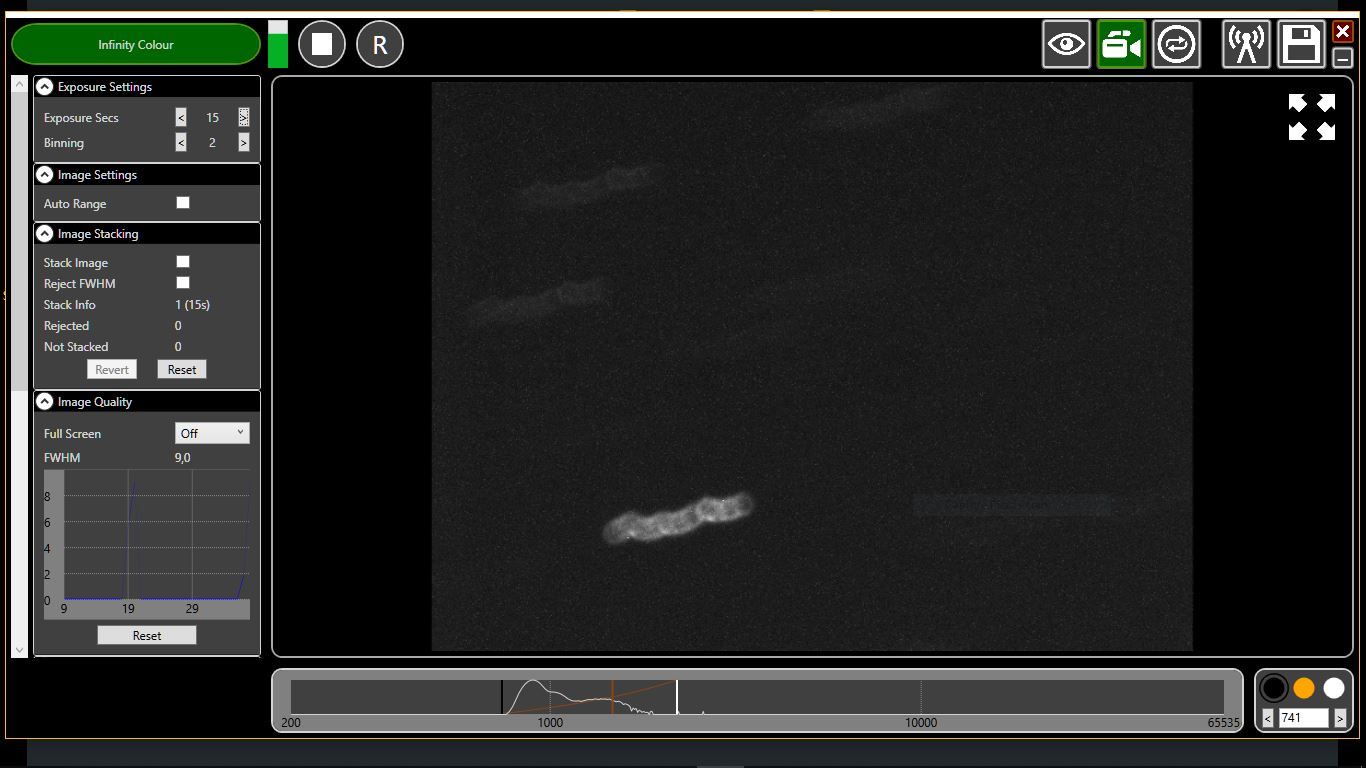Click the Exposure Secs value 15
Screen dimensions: 1366x768
[212, 118]
